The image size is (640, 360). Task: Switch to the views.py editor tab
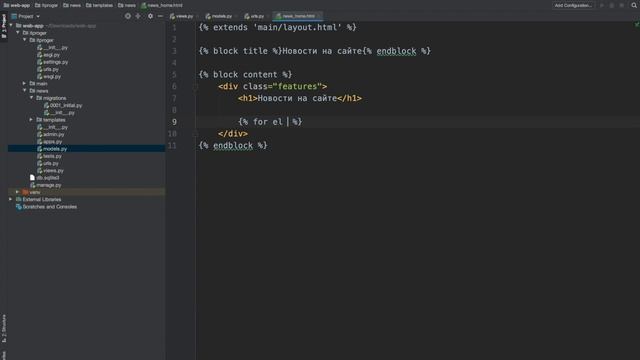182,16
